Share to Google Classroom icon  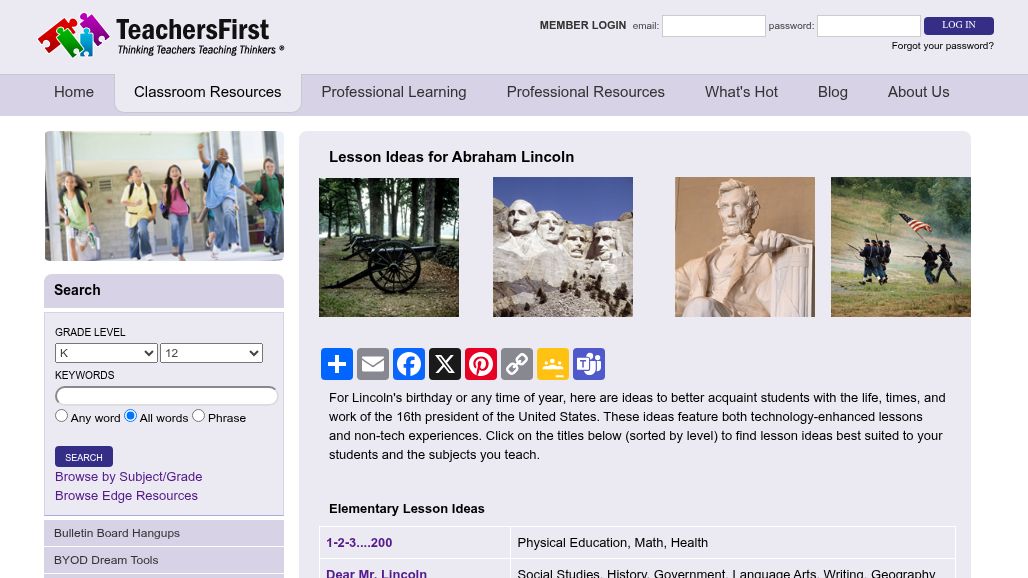(553, 364)
